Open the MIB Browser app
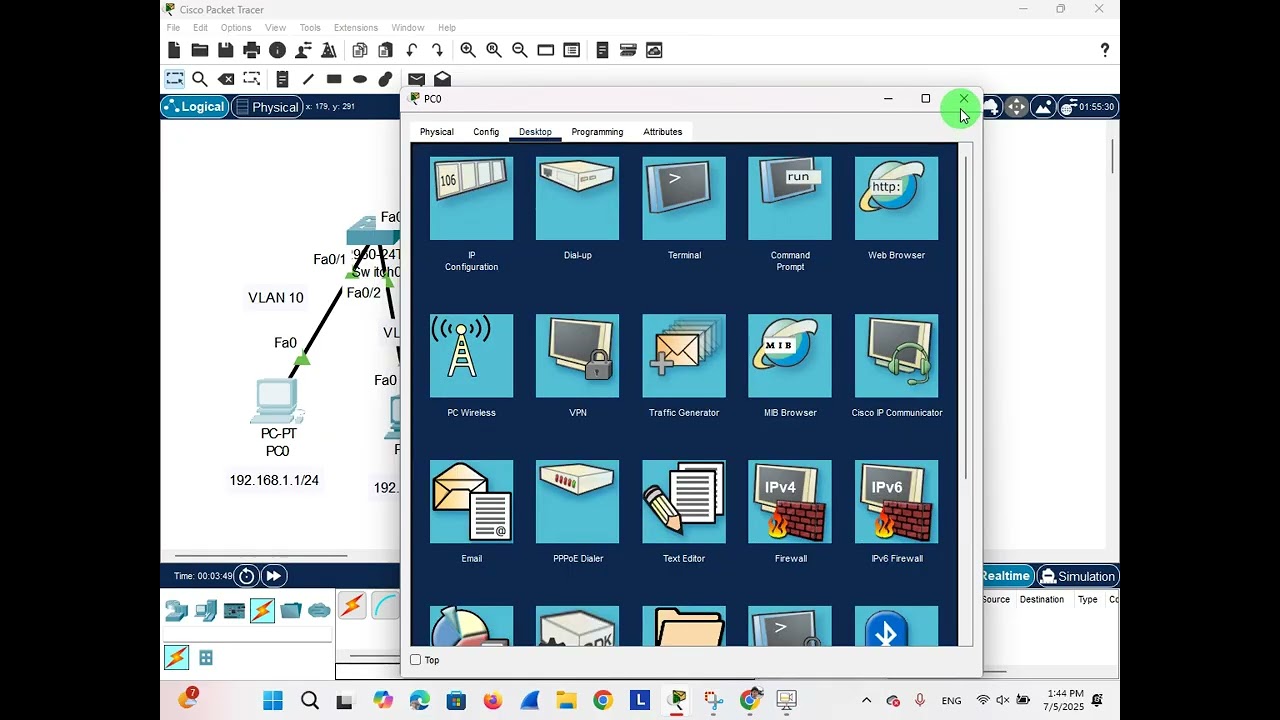 point(790,356)
